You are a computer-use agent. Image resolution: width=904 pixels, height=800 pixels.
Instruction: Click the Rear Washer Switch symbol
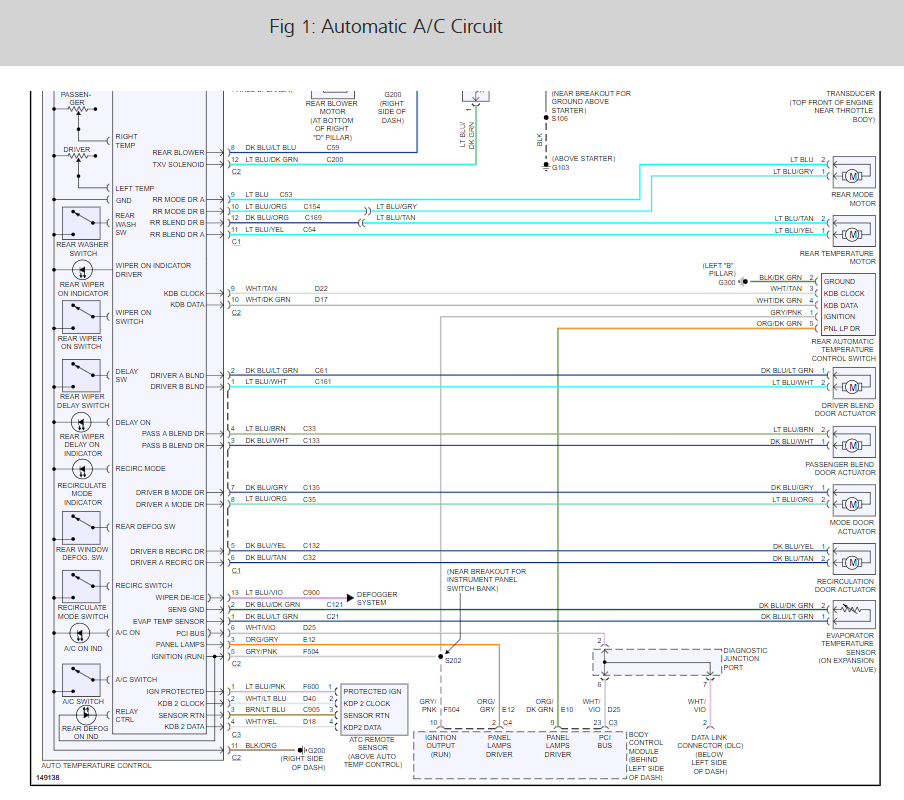click(x=83, y=222)
